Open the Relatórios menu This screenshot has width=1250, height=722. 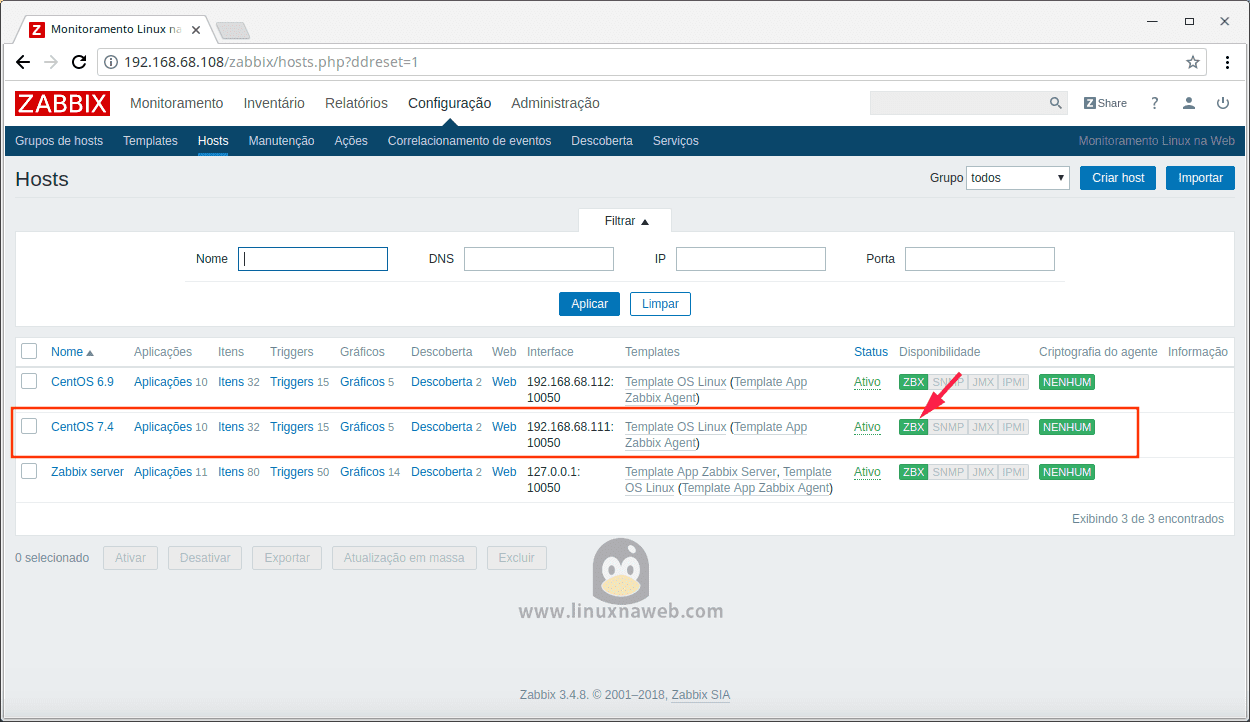(356, 103)
